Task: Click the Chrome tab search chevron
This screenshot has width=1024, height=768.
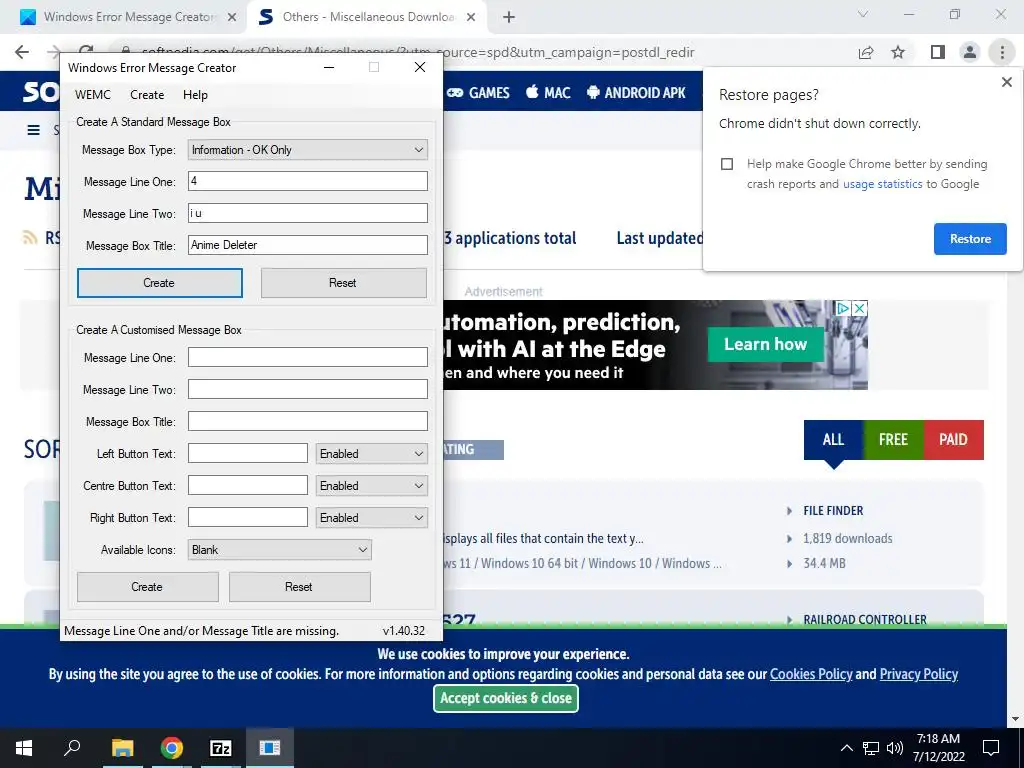Action: point(863,14)
